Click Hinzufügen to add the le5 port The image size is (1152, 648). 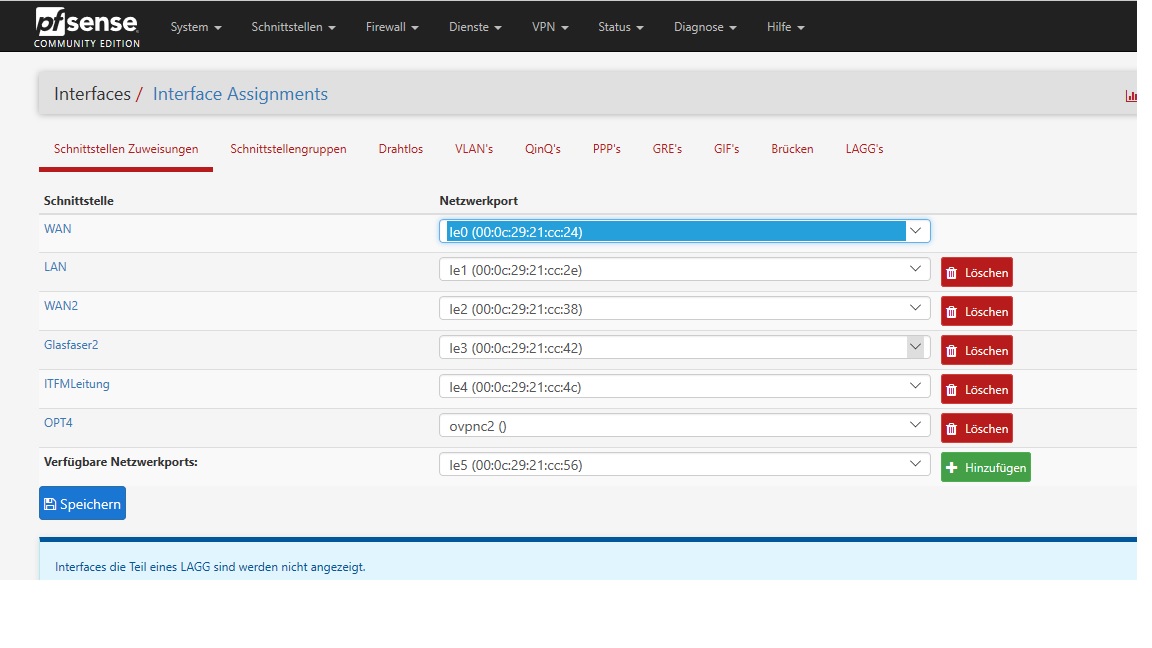point(985,467)
